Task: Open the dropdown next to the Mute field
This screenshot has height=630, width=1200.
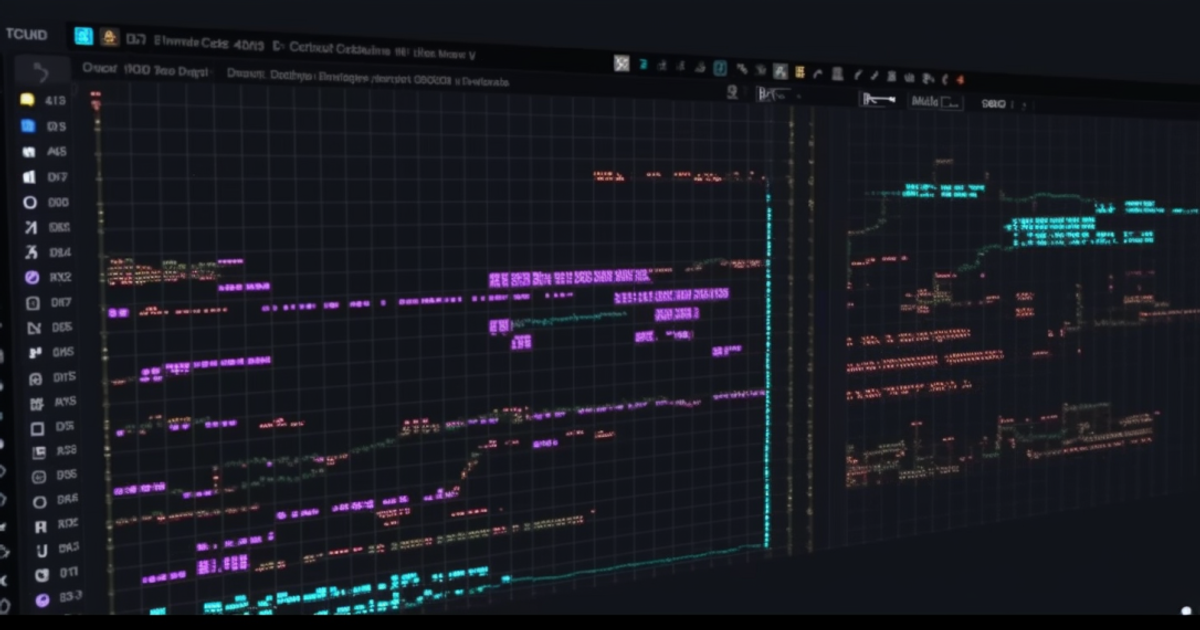Action: point(950,101)
